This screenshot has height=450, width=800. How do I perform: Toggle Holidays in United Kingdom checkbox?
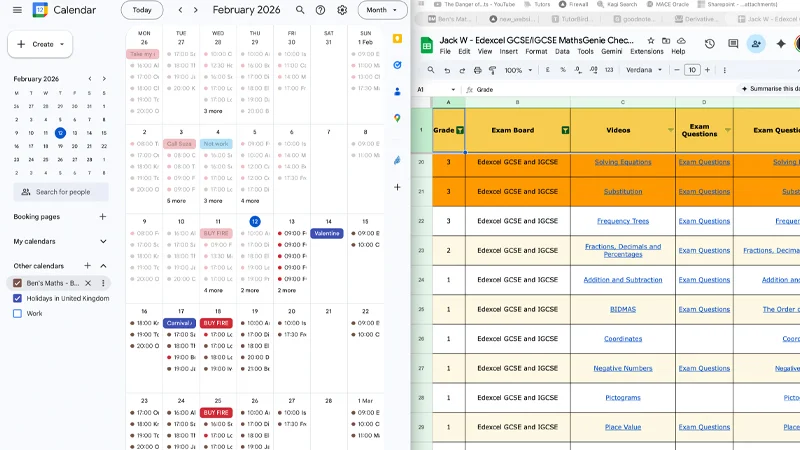pos(17,298)
